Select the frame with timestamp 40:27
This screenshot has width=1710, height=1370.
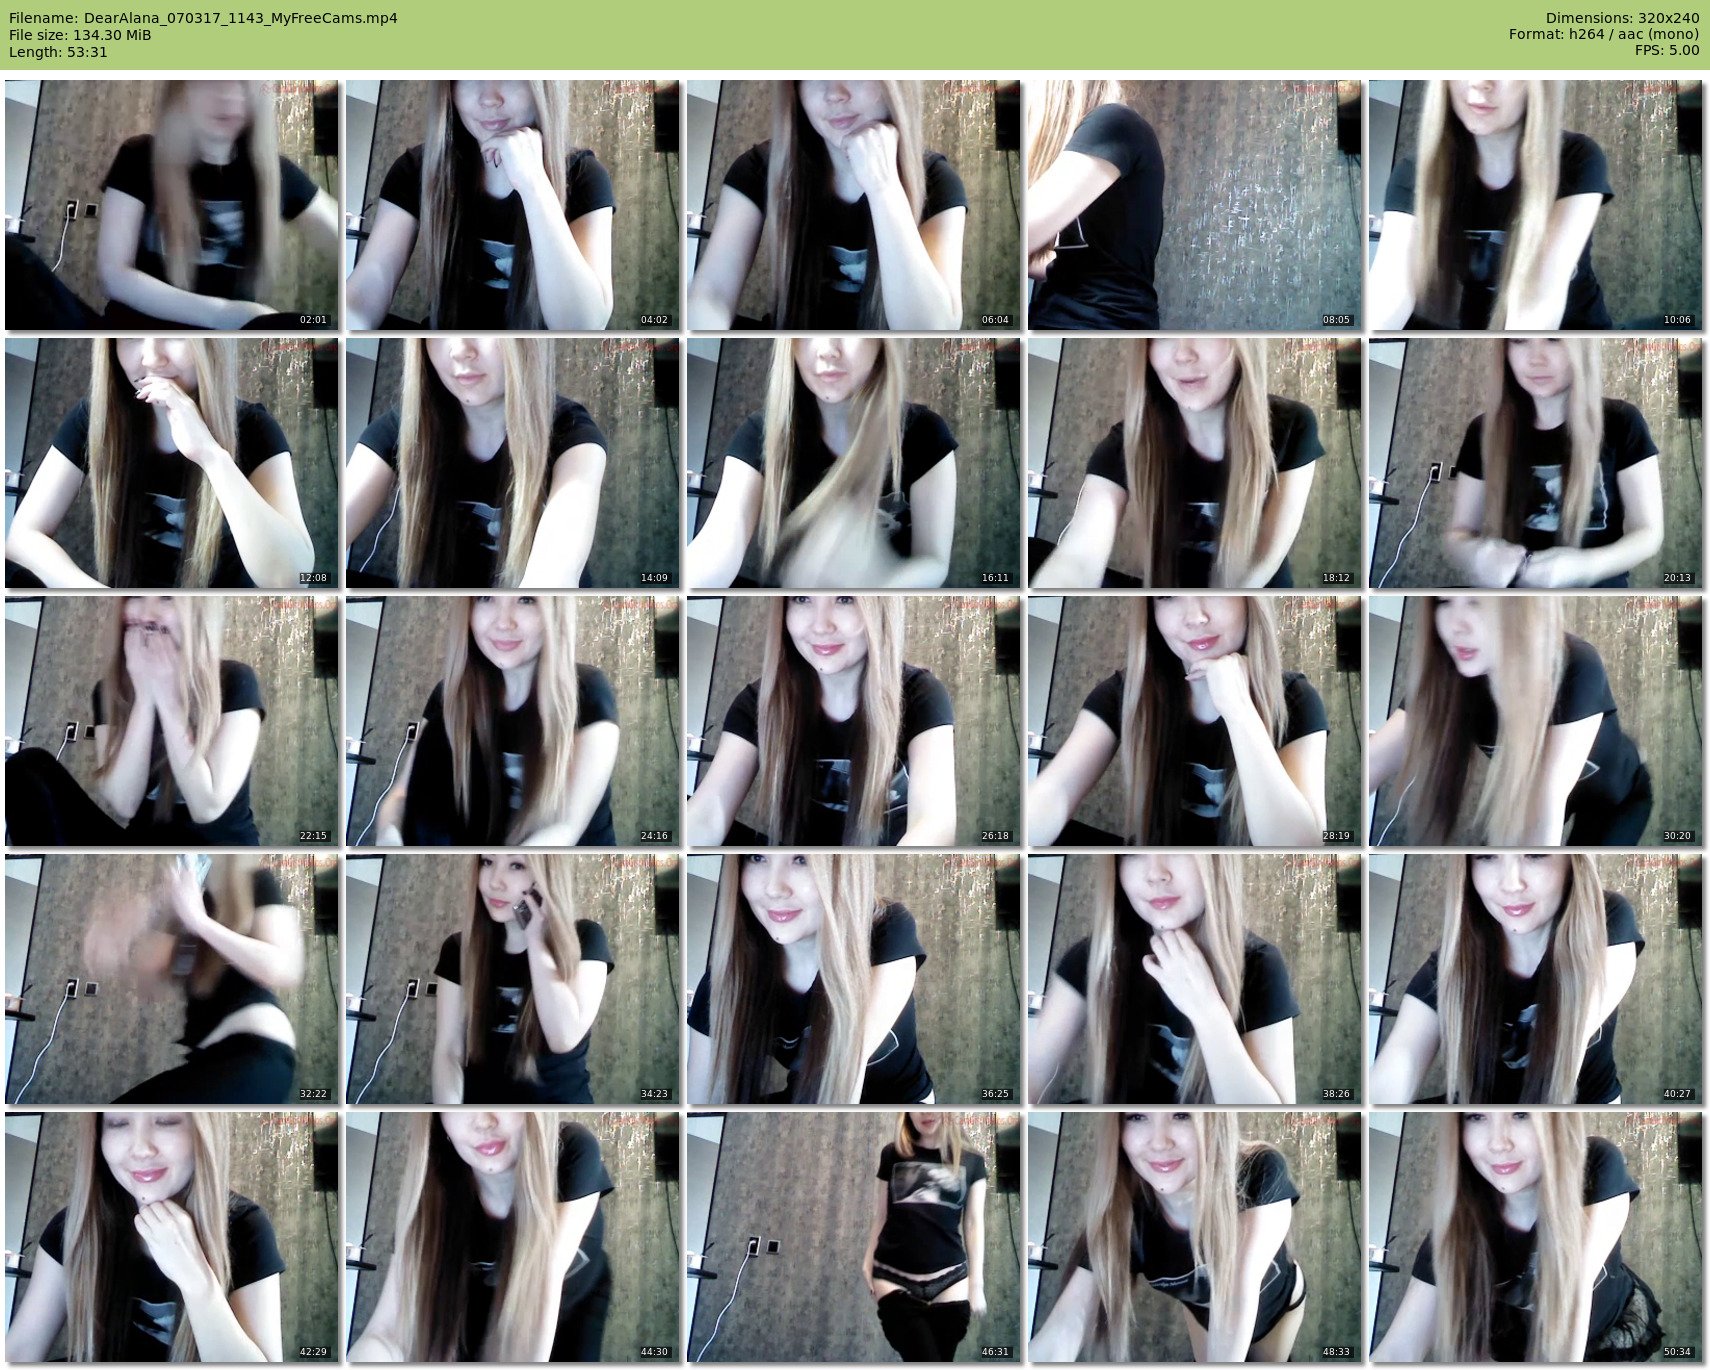[x=1536, y=979]
